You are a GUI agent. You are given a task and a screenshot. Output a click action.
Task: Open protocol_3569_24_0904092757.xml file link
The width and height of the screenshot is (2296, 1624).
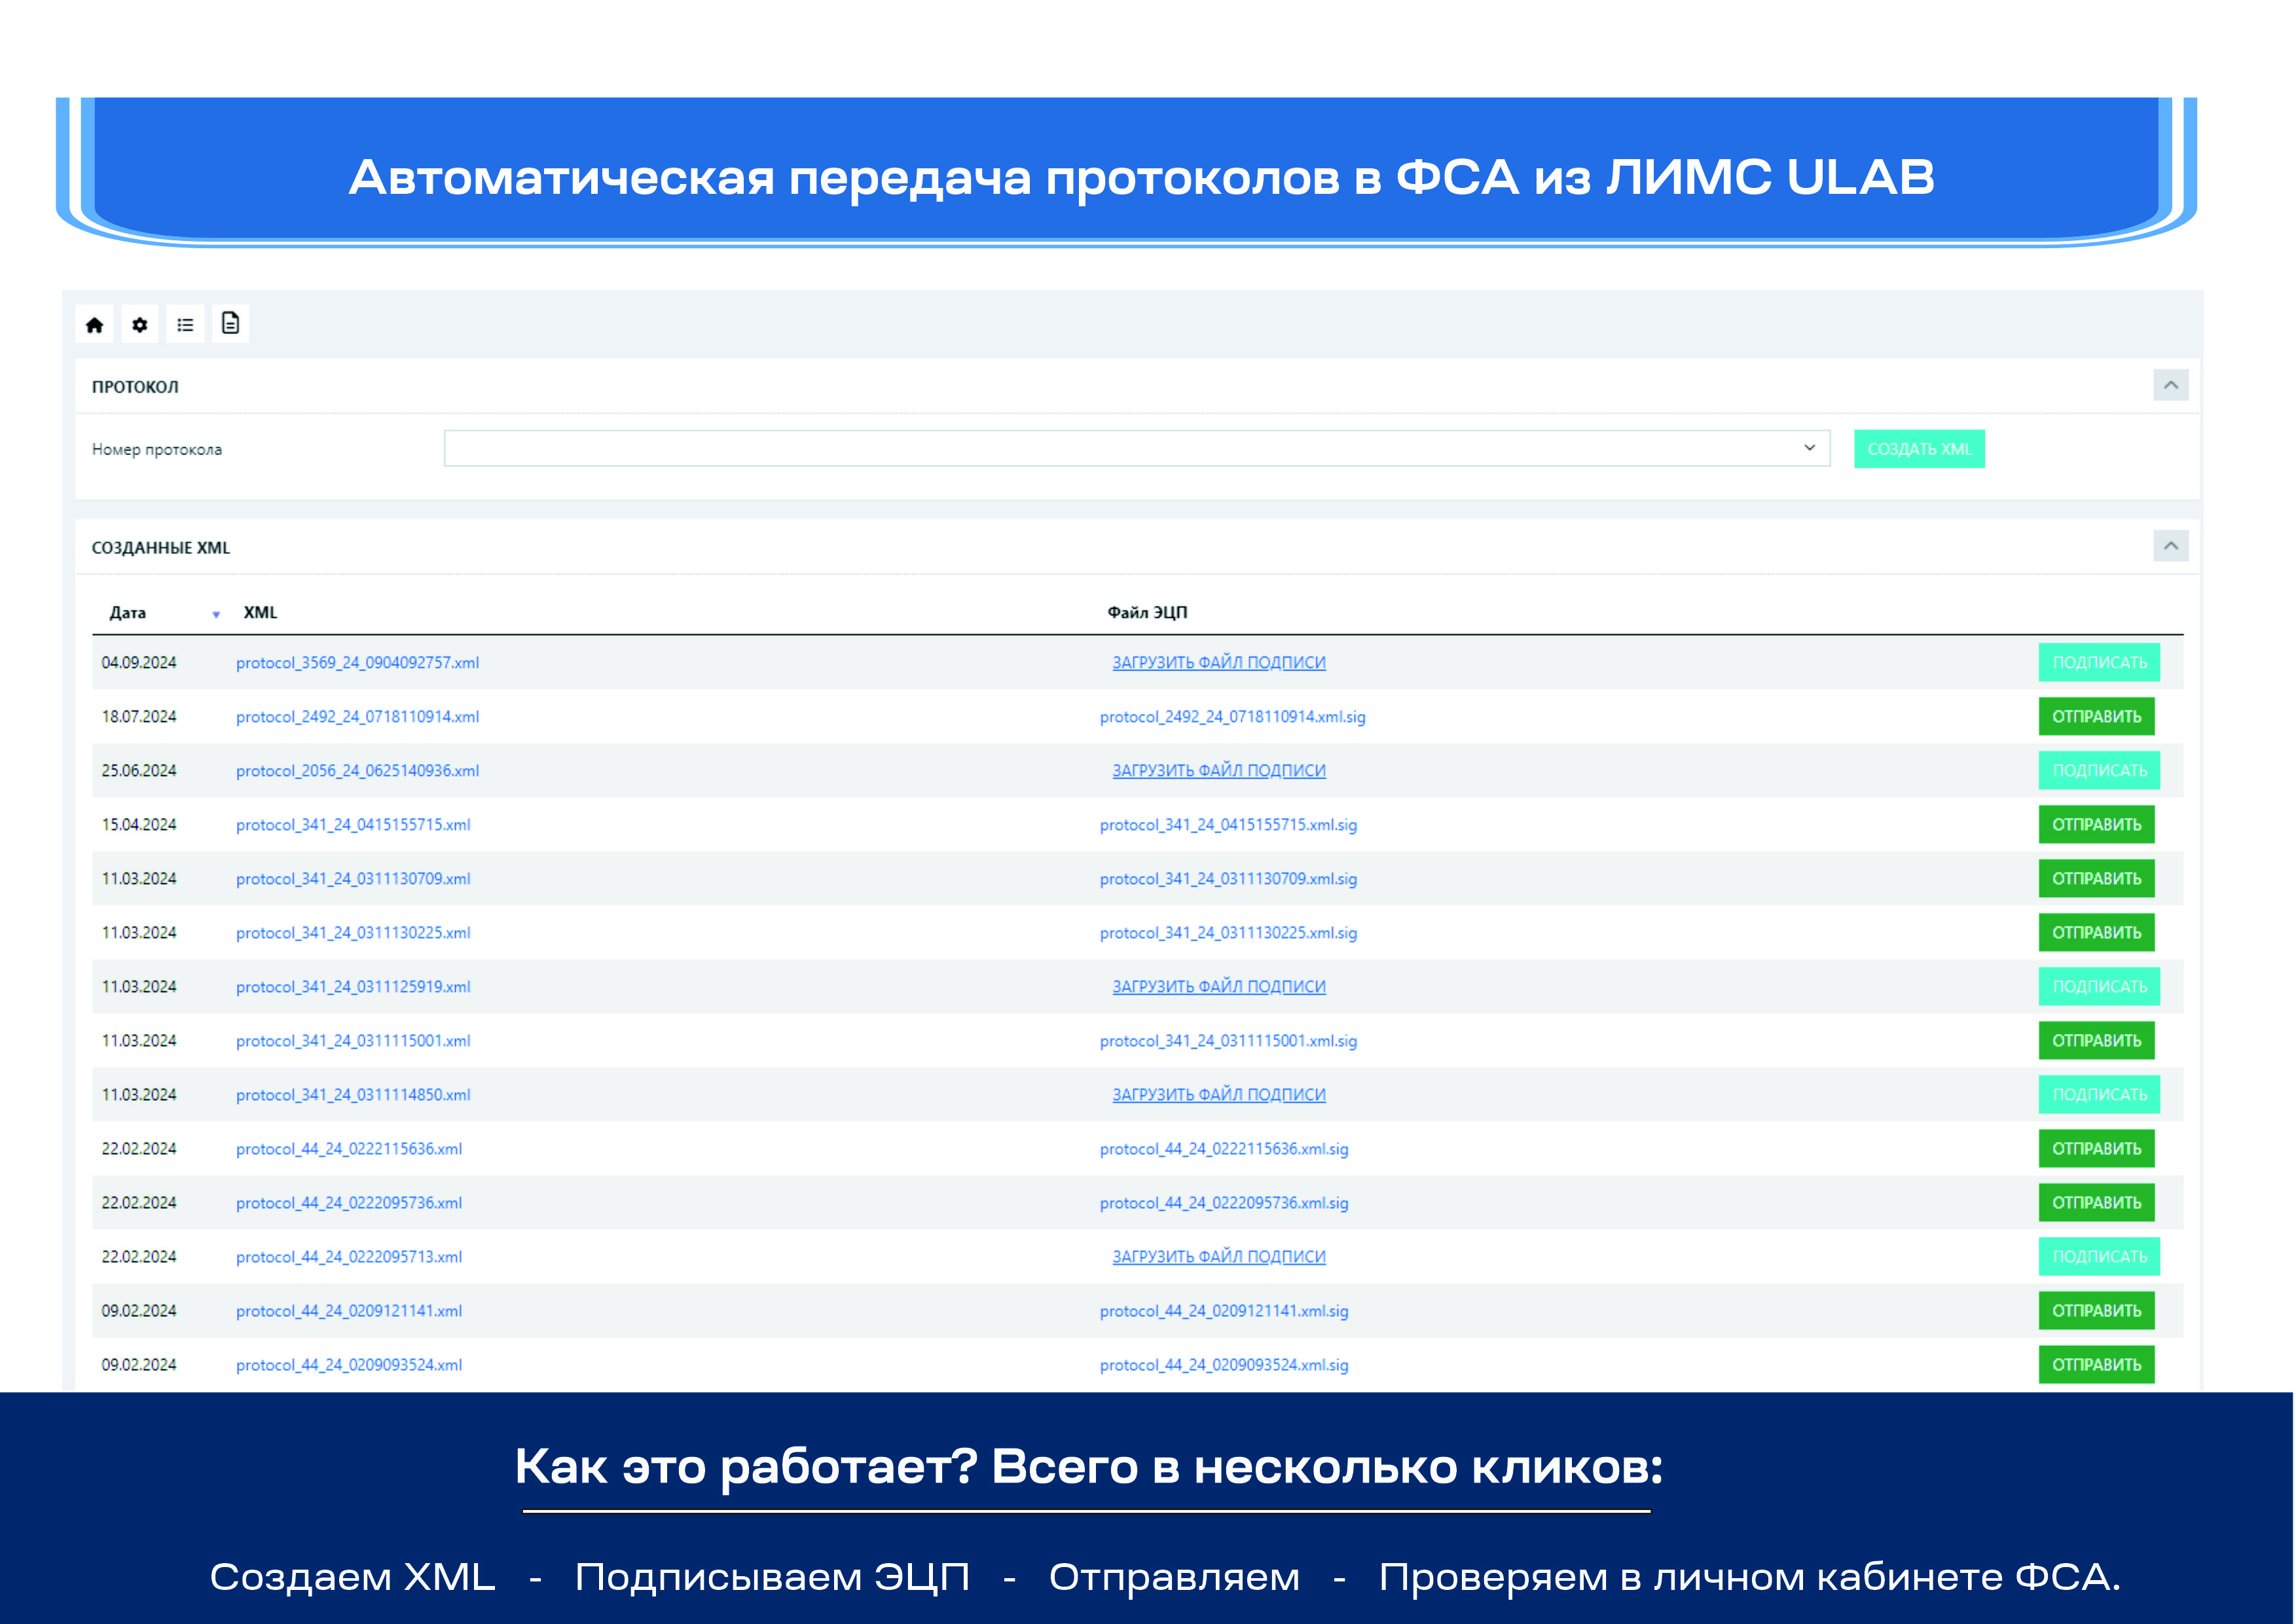pyautogui.click(x=357, y=663)
